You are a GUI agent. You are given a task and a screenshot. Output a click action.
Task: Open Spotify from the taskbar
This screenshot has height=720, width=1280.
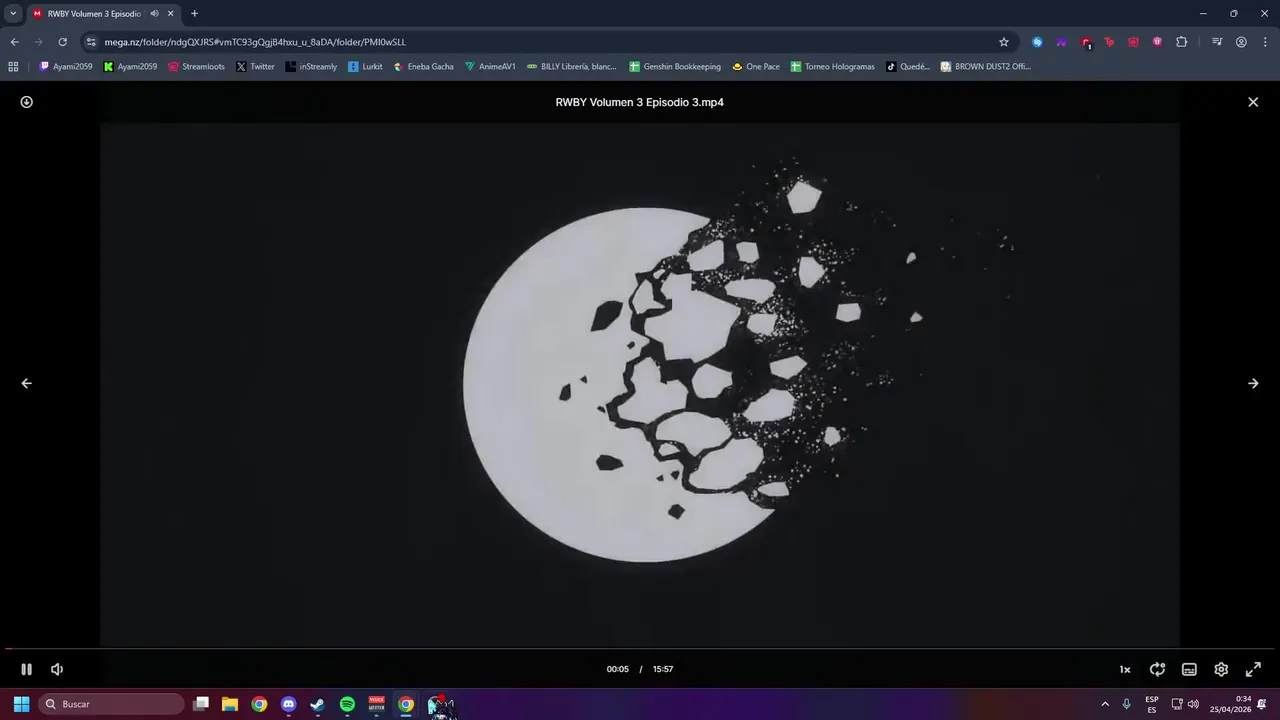[x=347, y=704]
